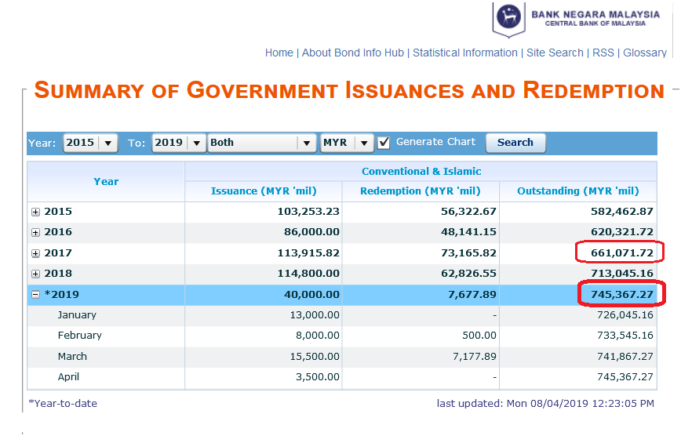Click the *Year-to-date footnote

pyautogui.click(x=63, y=403)
